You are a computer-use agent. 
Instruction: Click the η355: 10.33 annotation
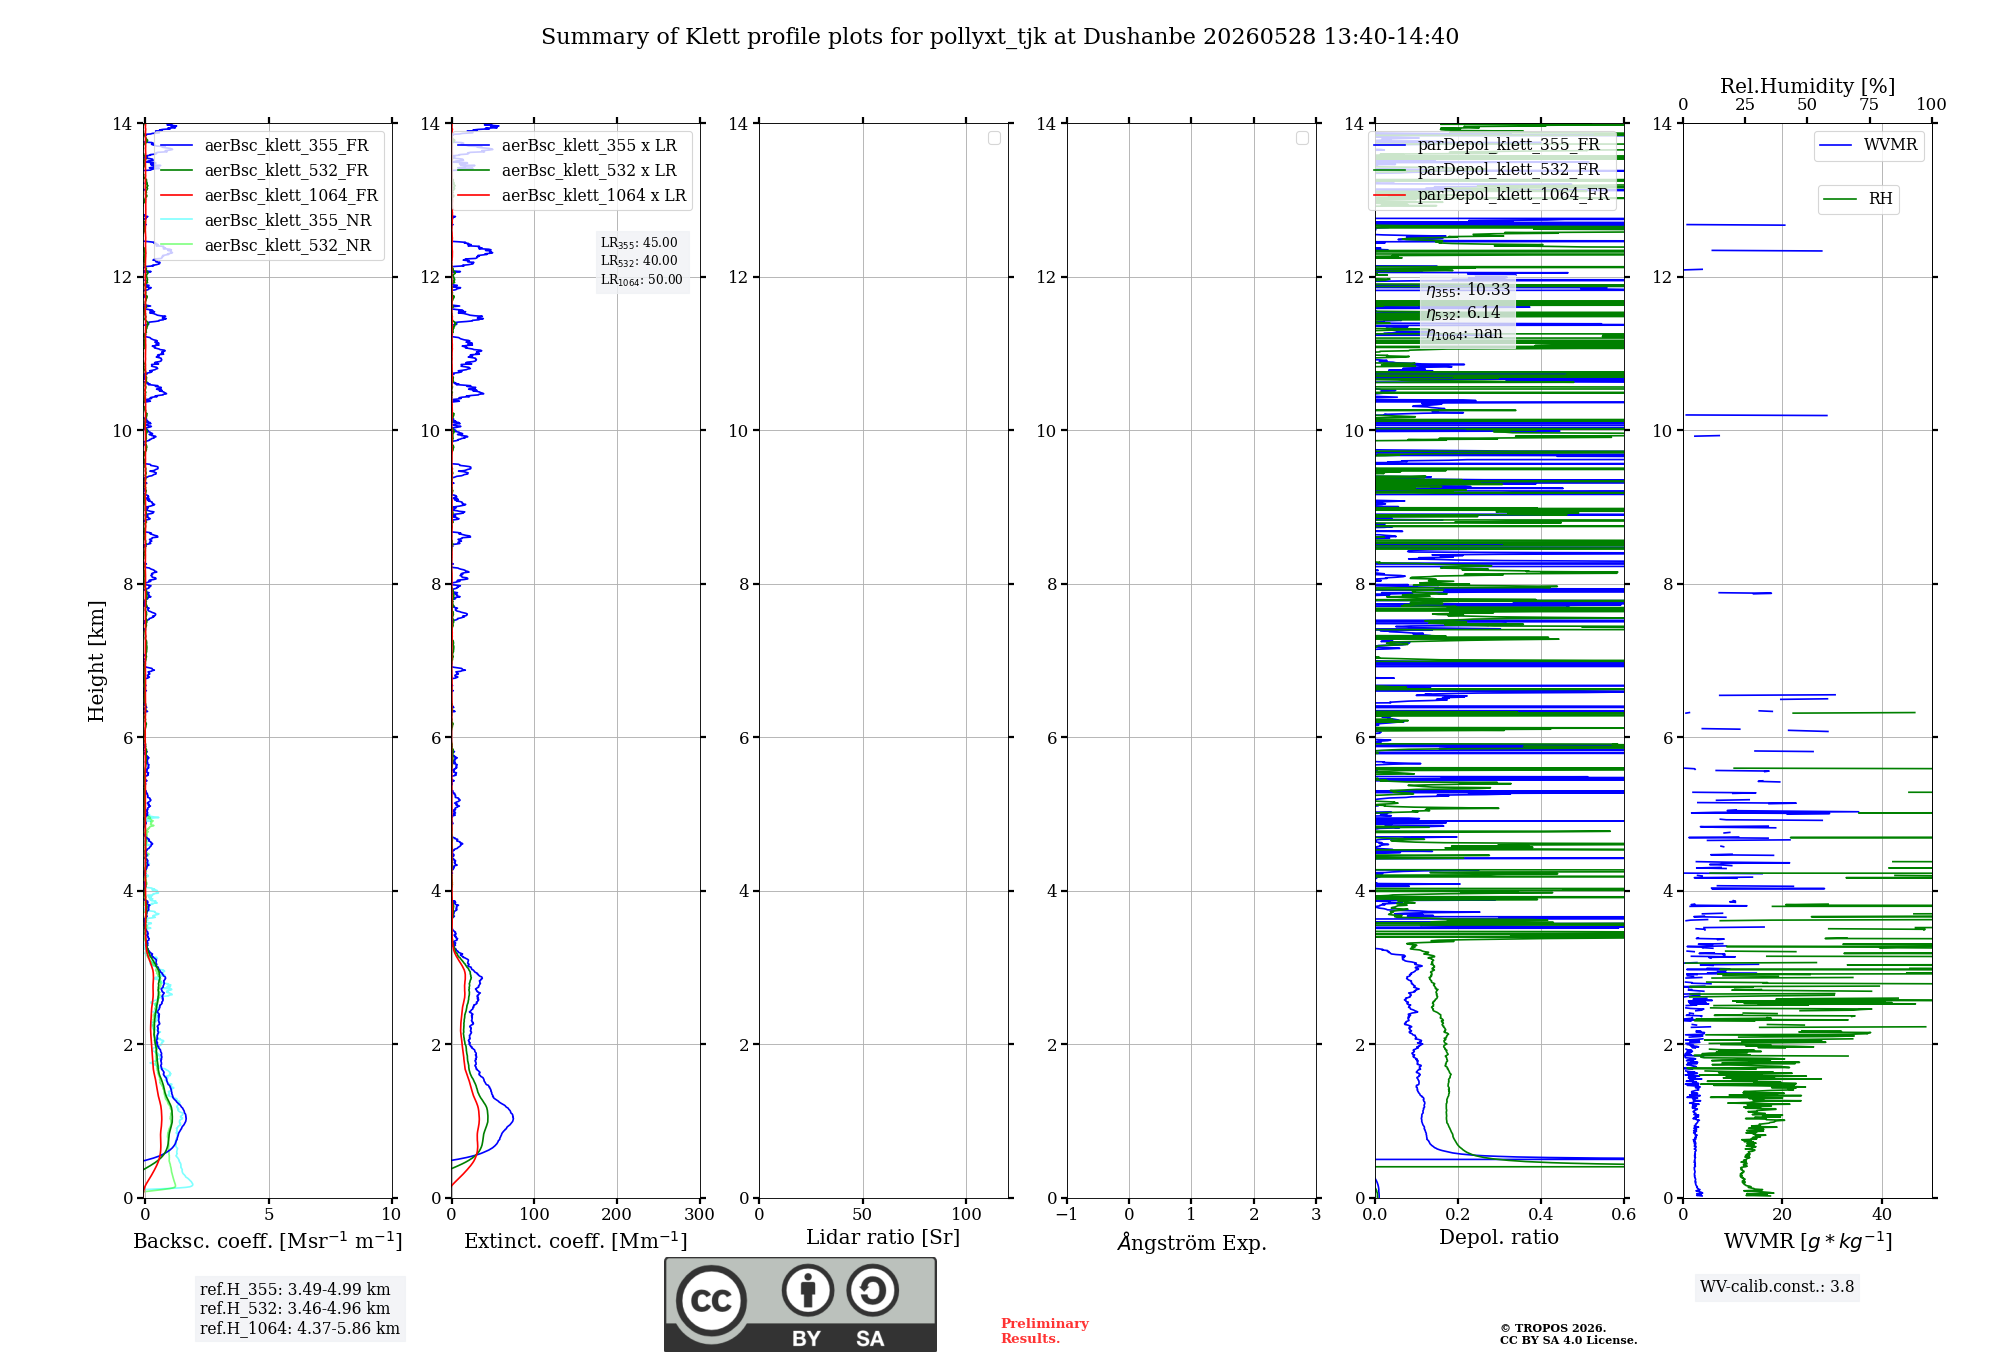pyautogui.click(x=1468, y=290)
